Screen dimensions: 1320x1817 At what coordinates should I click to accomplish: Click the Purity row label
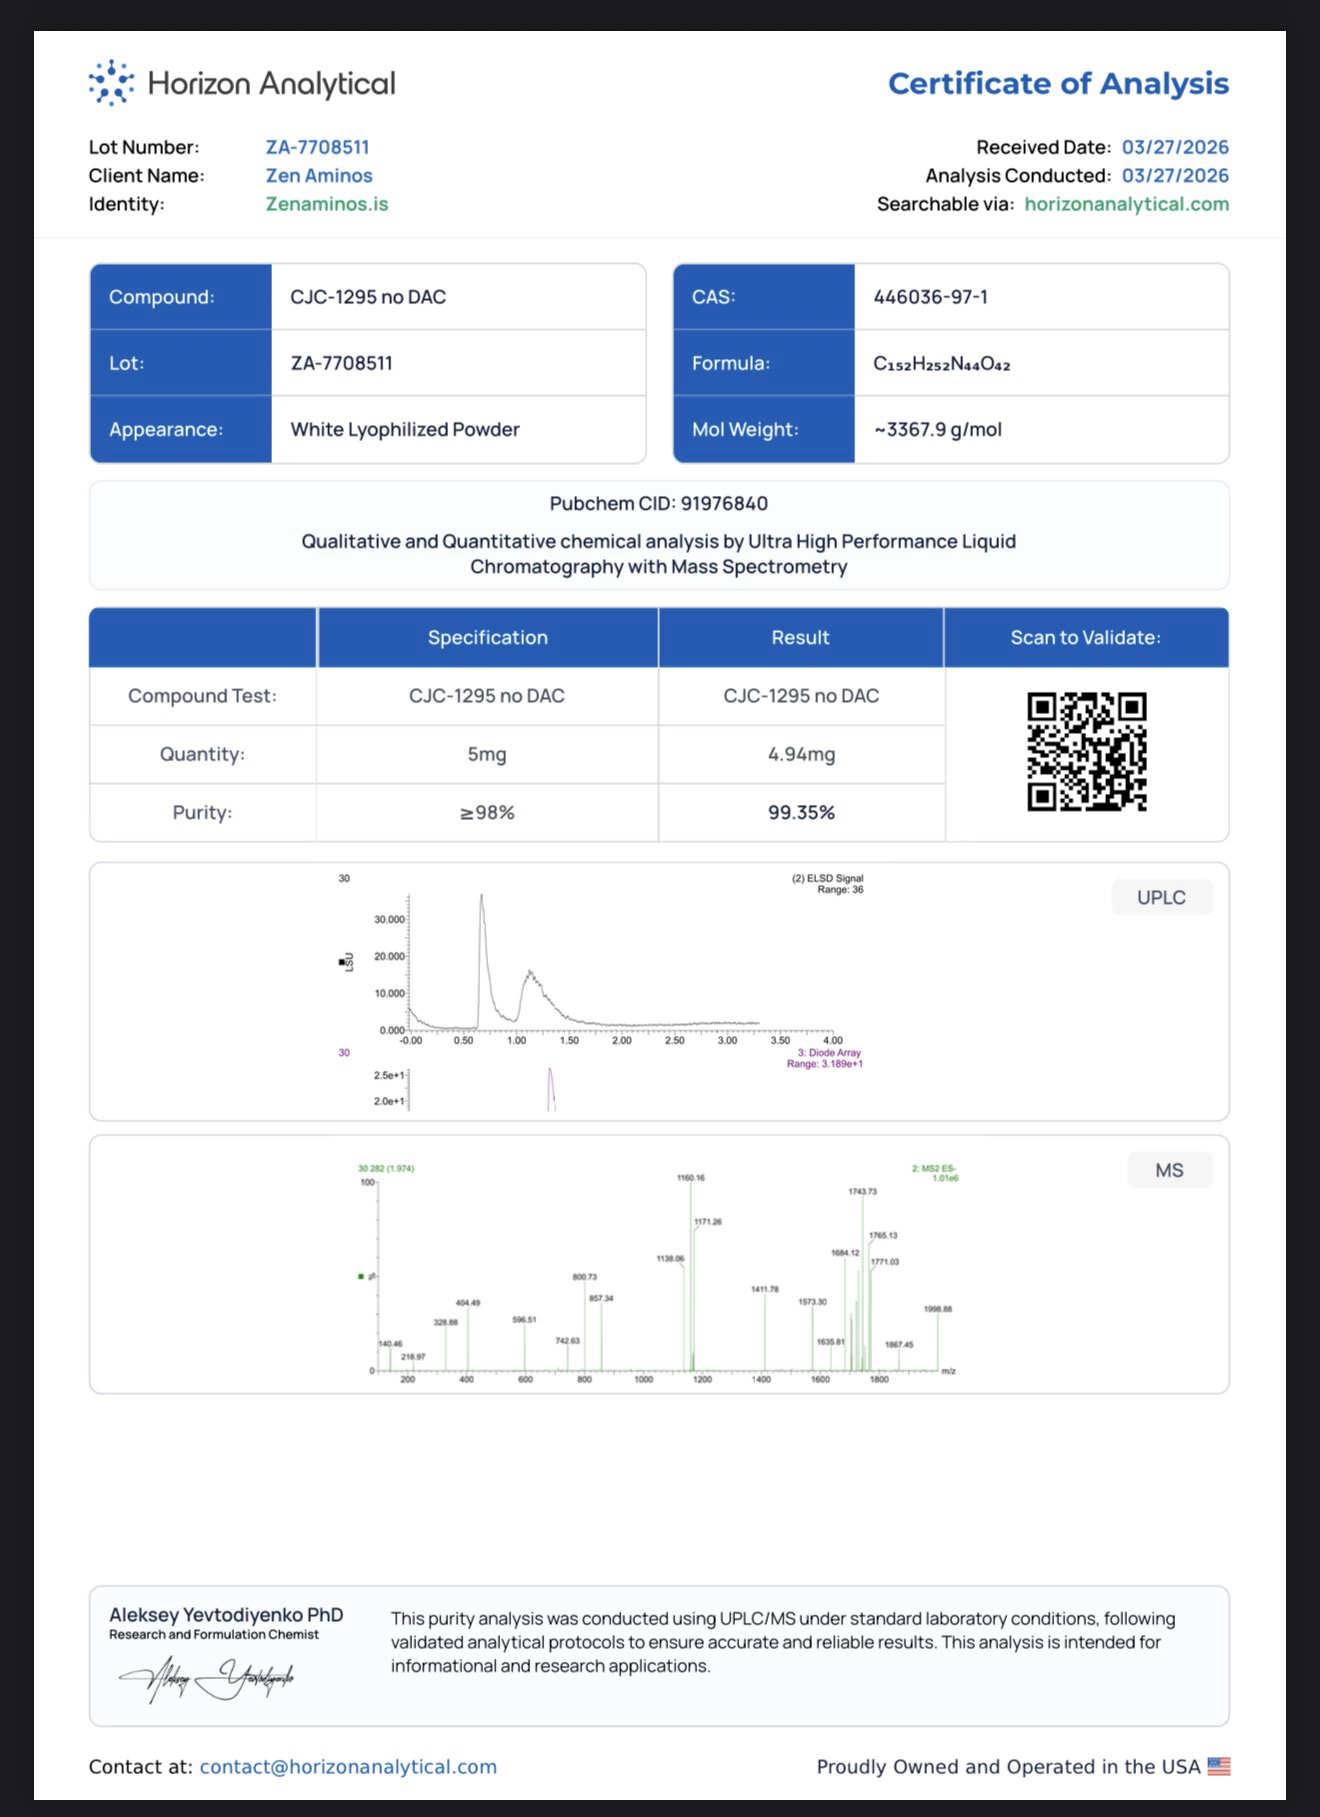tap(202, 812)
